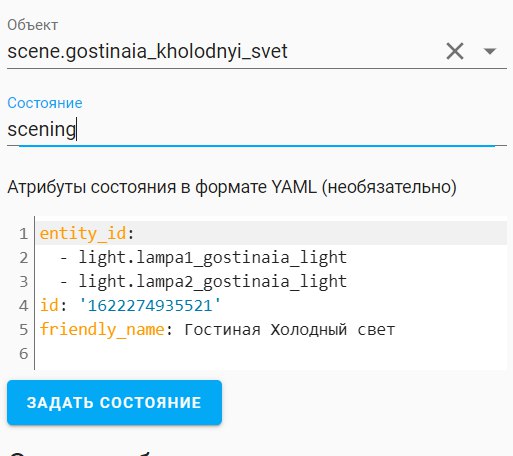
Task: Click the id value 1622274935521
Action: click(x=150, y=306)
